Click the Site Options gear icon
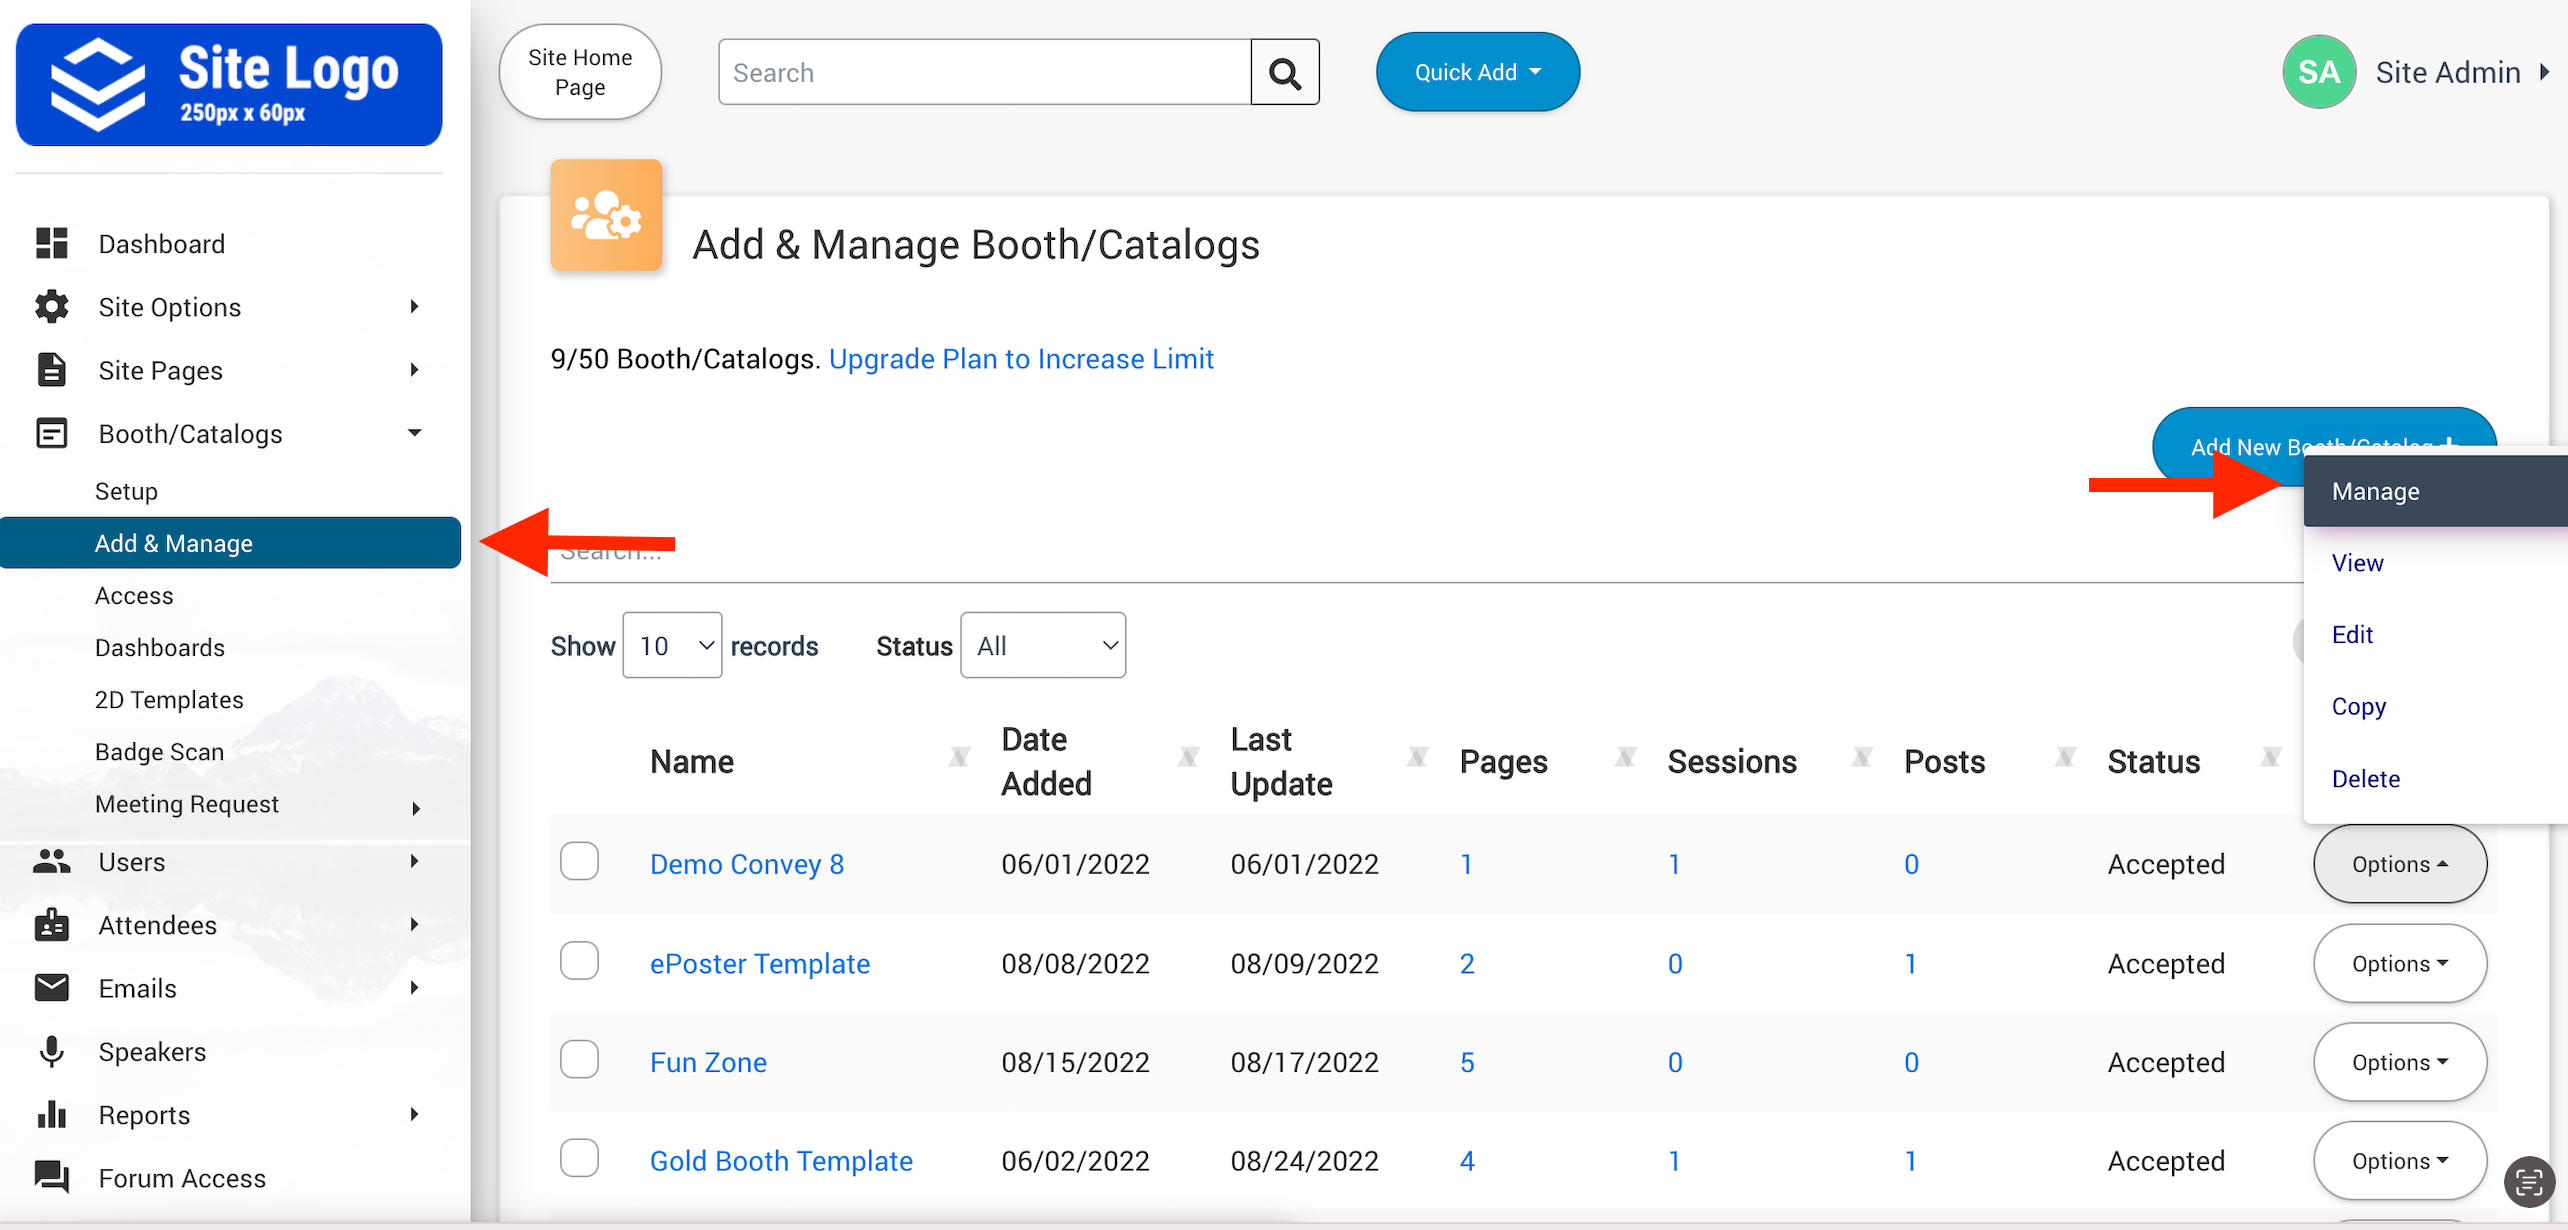Screen dimensions: 2568x1230 tap(52, 306)
